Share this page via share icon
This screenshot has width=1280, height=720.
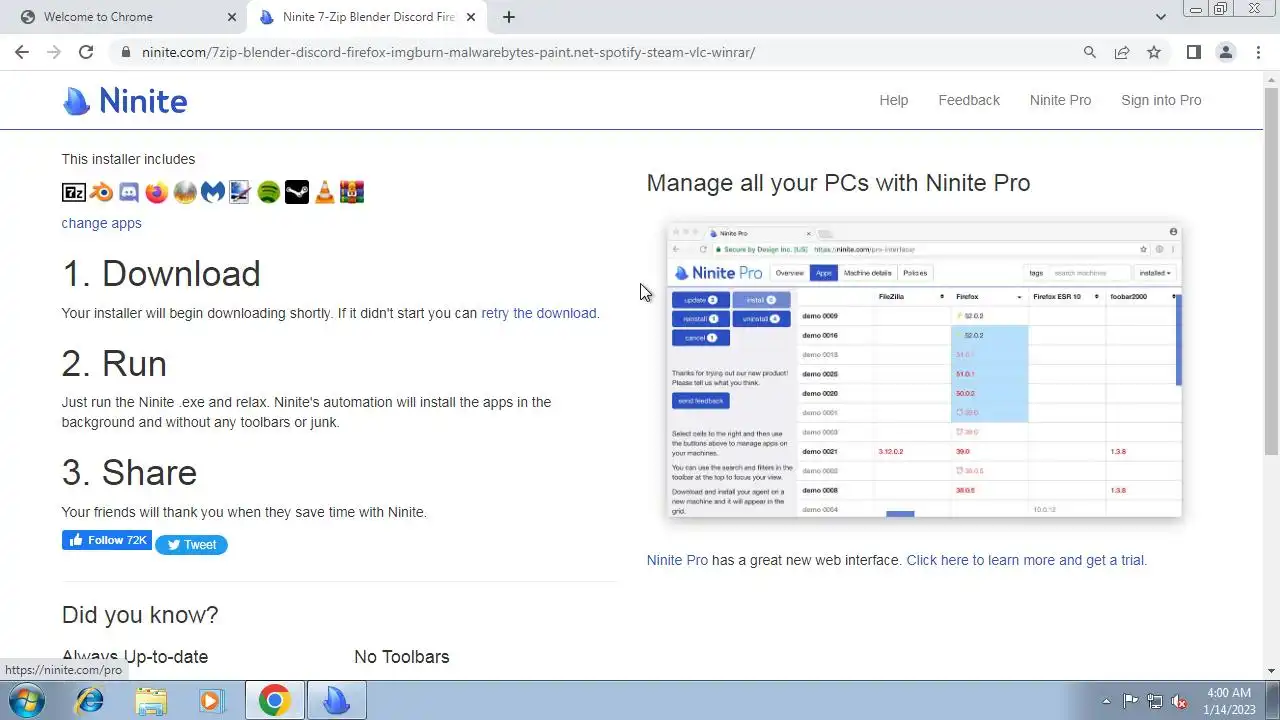[1122, 52]
